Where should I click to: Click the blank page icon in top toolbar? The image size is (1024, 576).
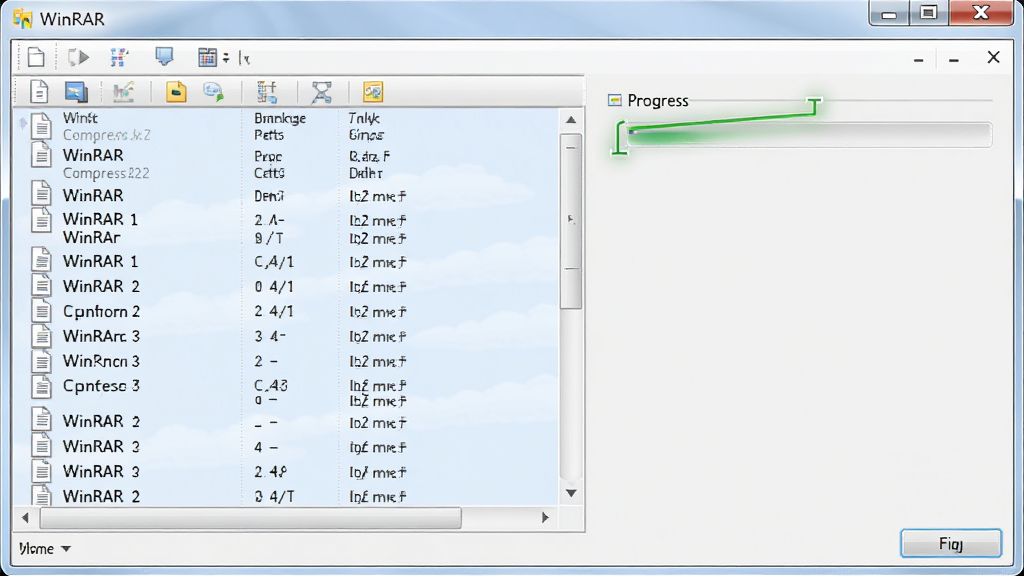[x=37, y=57]
